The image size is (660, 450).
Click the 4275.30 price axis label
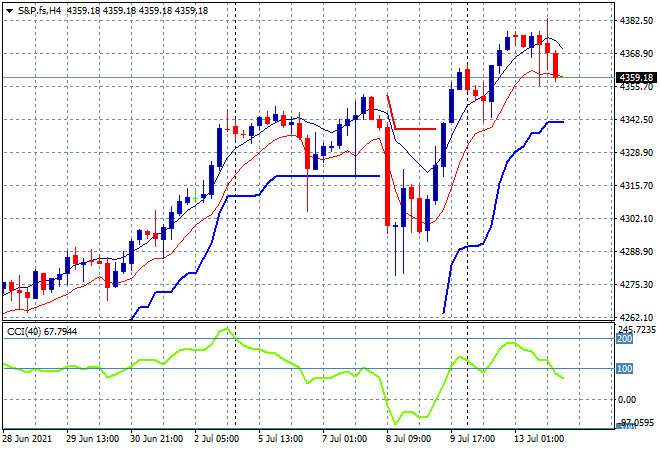(x=636, y=285)
